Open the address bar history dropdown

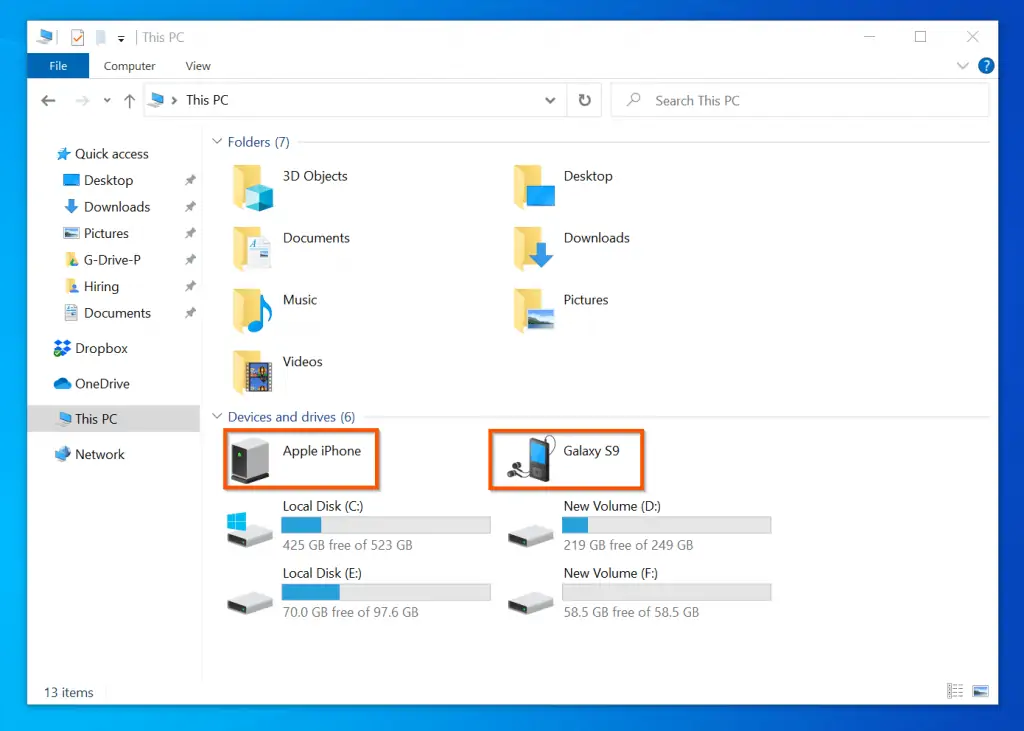tap(550, 101)
